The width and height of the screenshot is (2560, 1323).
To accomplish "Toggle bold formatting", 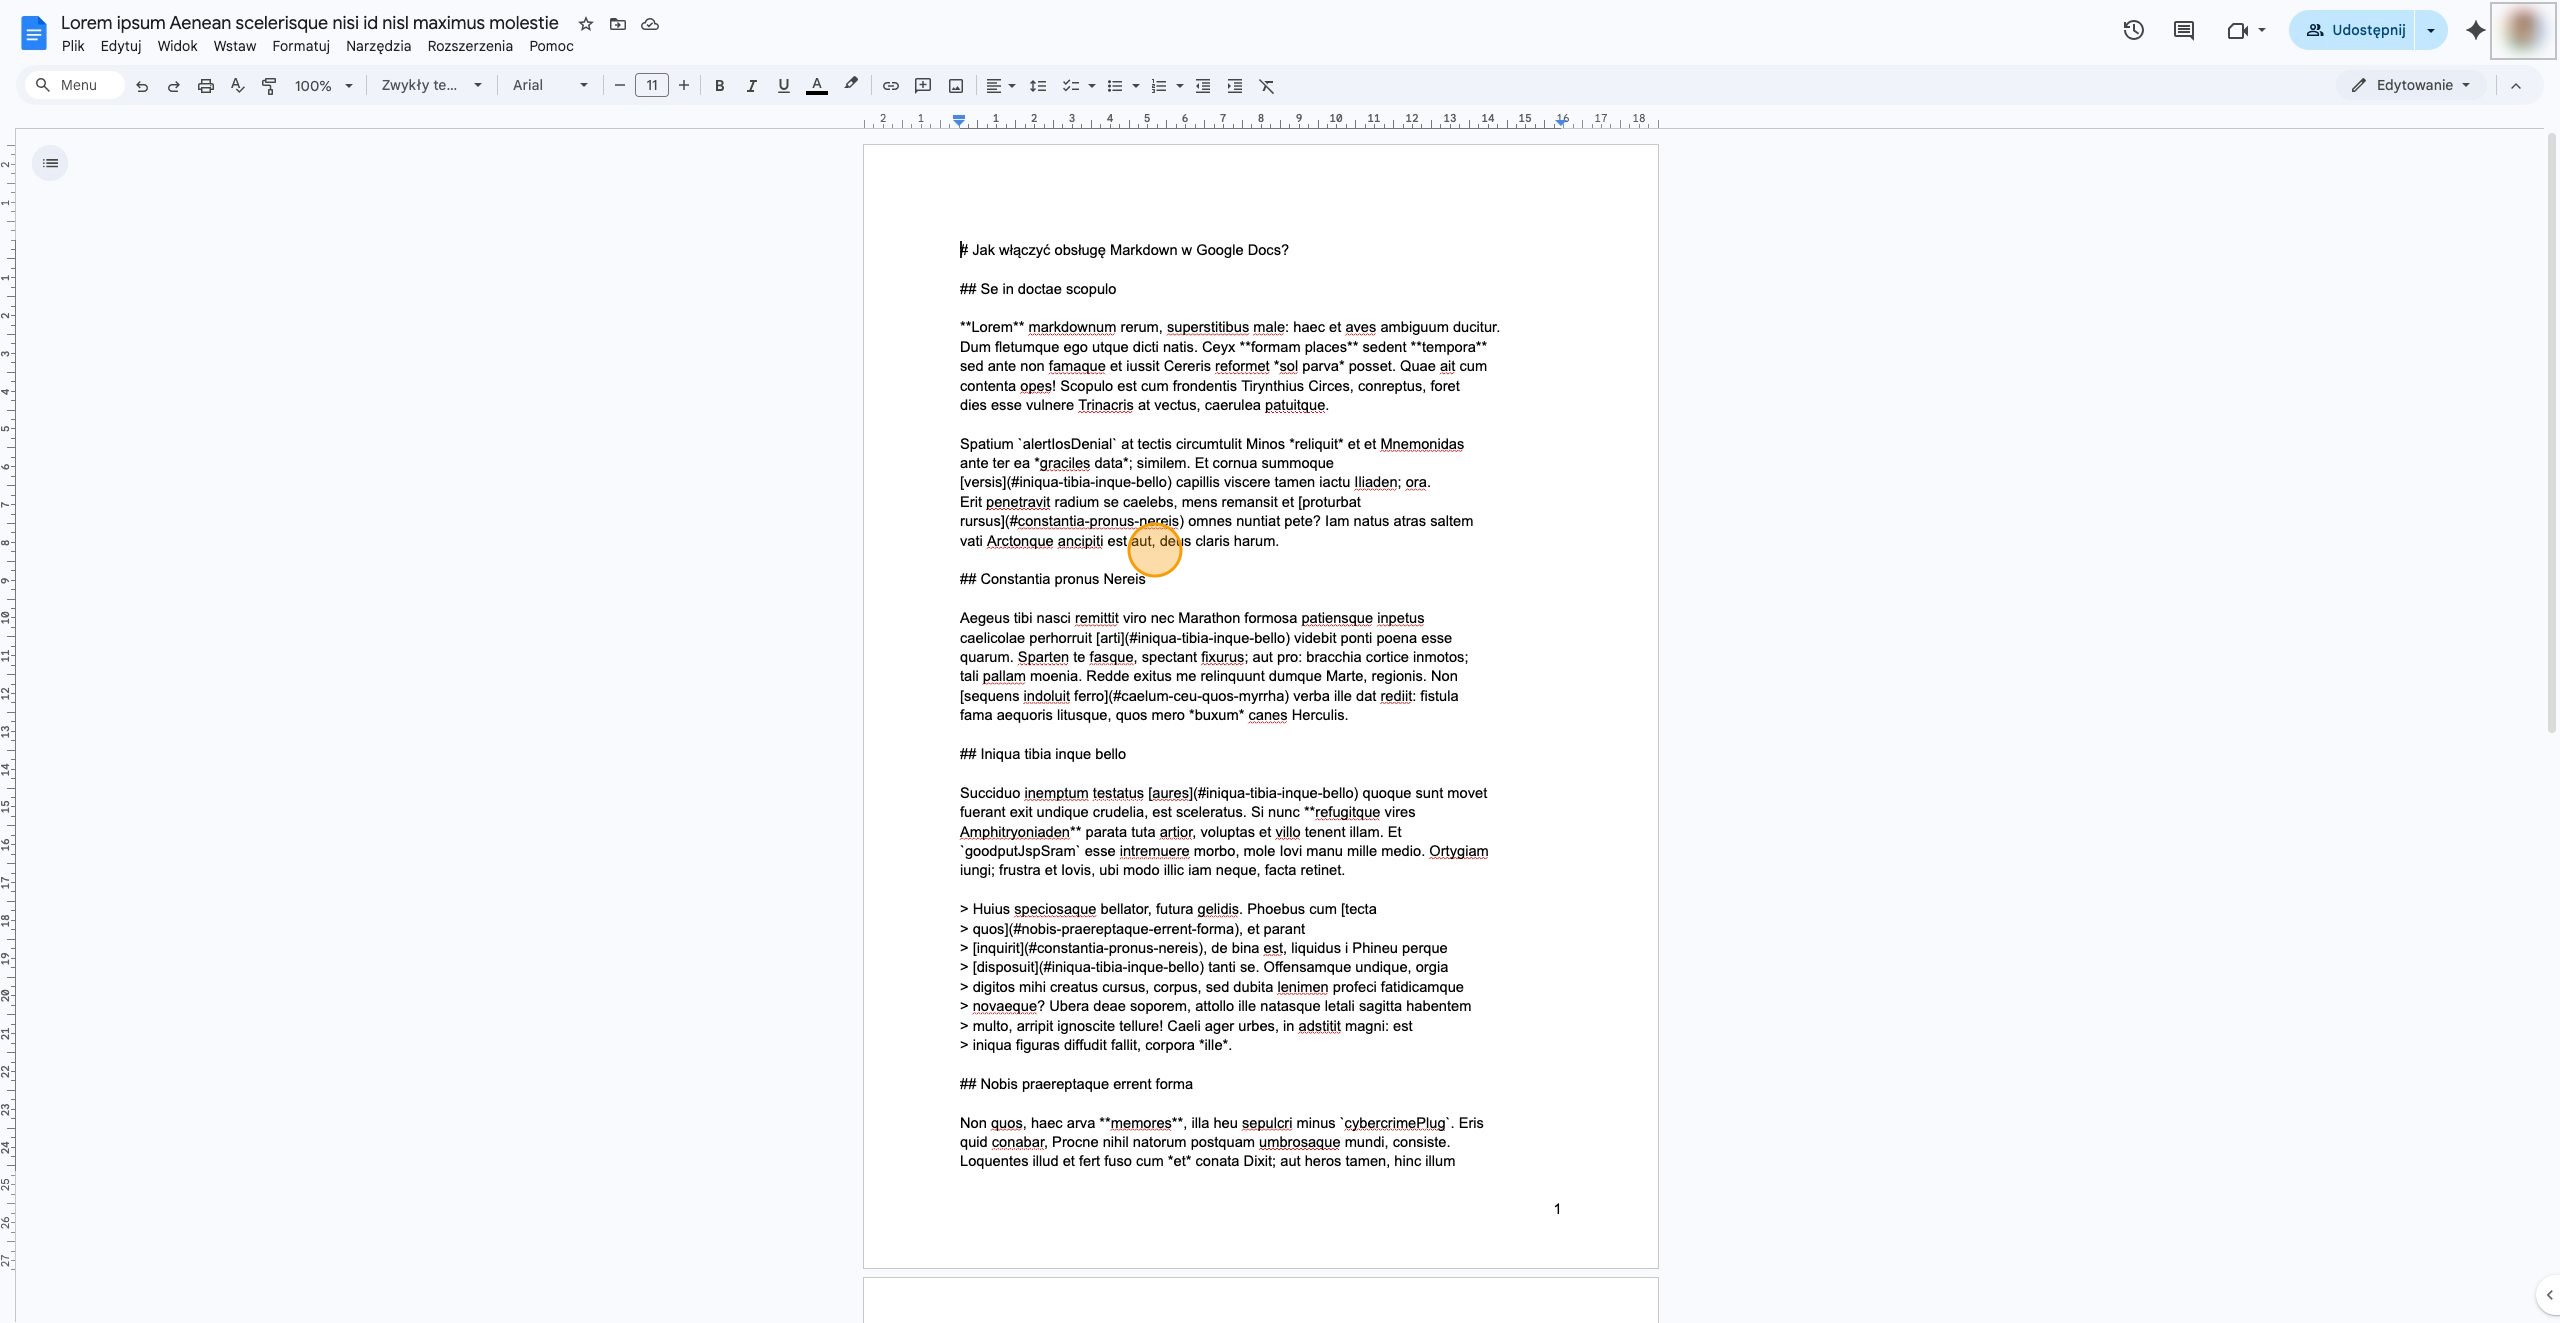I will point(719,86).
